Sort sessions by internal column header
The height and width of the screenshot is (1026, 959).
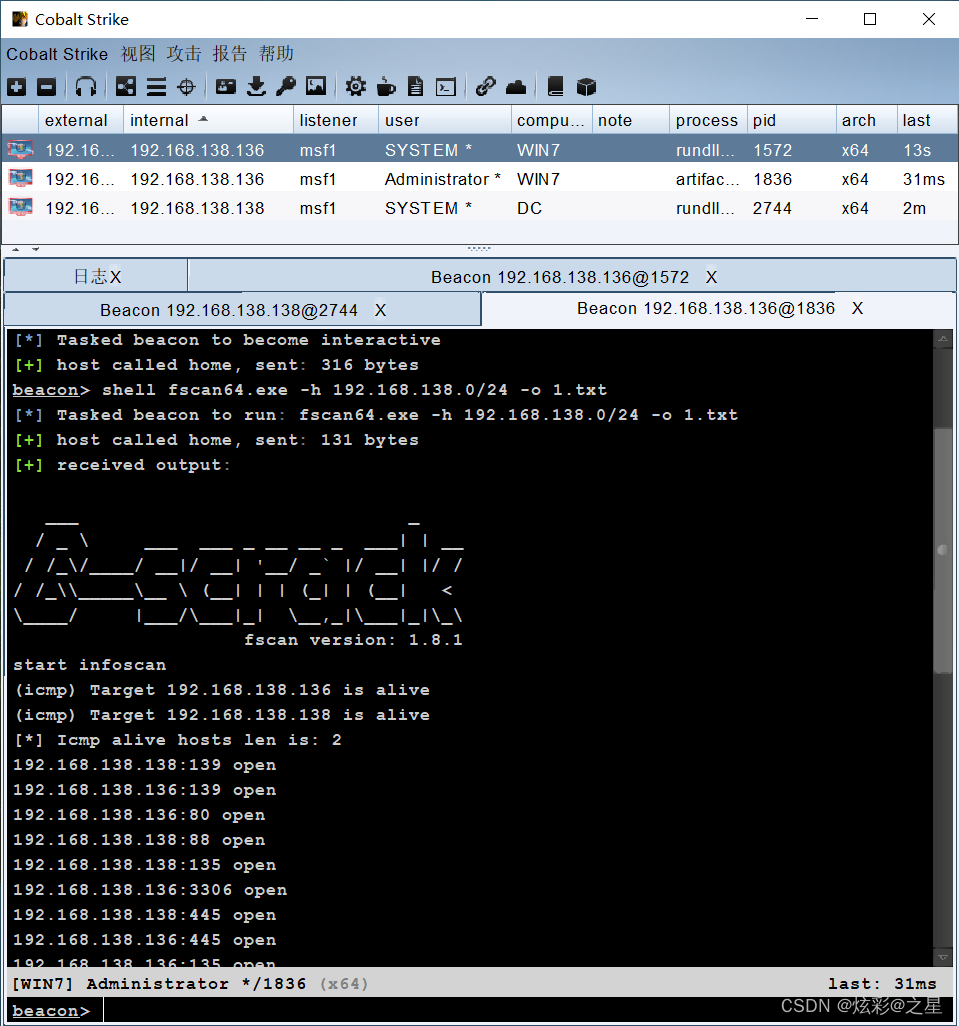(209, 120)
